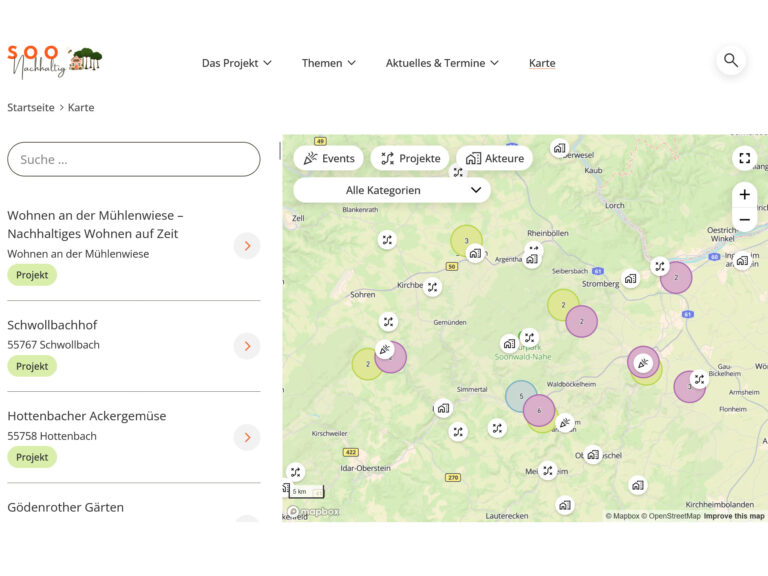
Task: Click actor marker right of Stromberg
Action: 630,279
